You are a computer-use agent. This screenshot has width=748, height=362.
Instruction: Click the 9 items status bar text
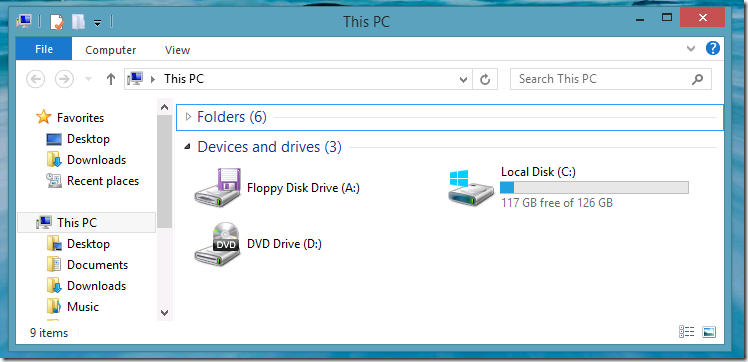(x=49, y=333)
